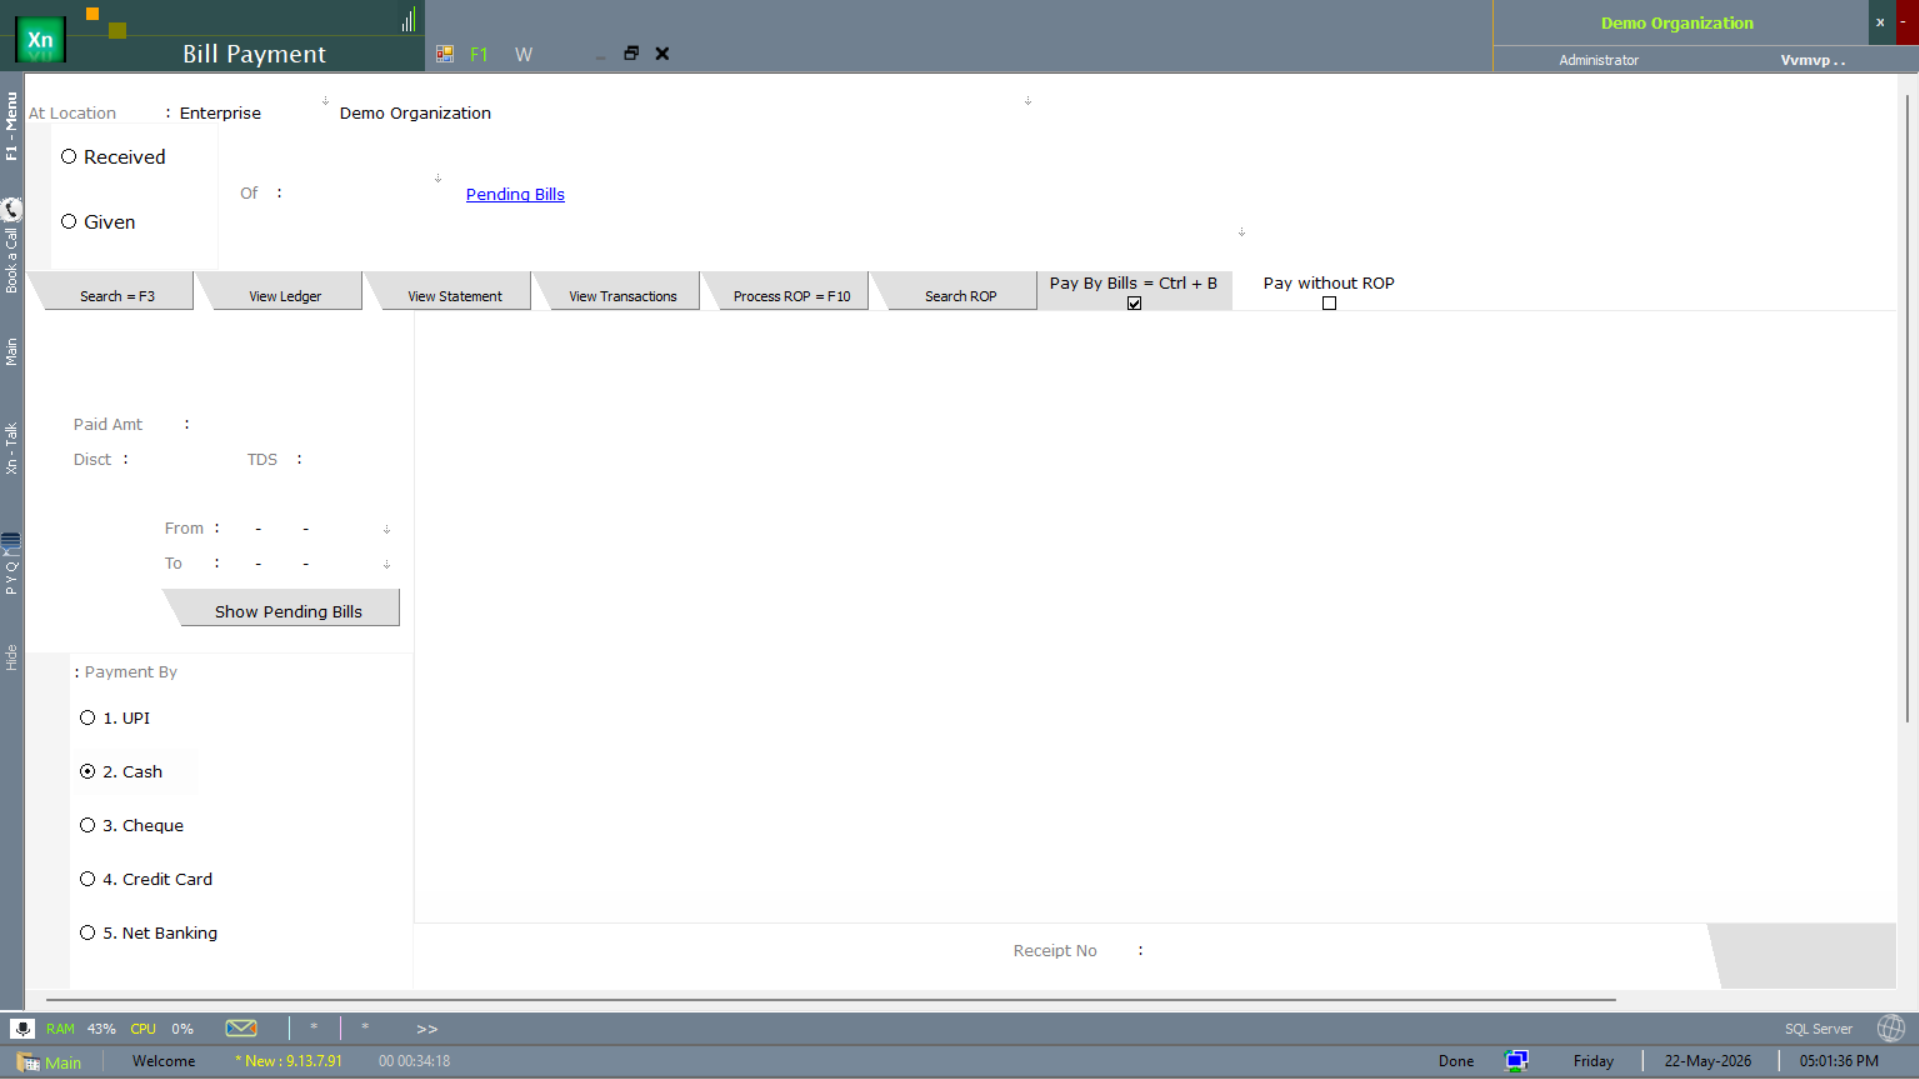
Task: Click the View Ledger button
Action: (x=285, y=296)
